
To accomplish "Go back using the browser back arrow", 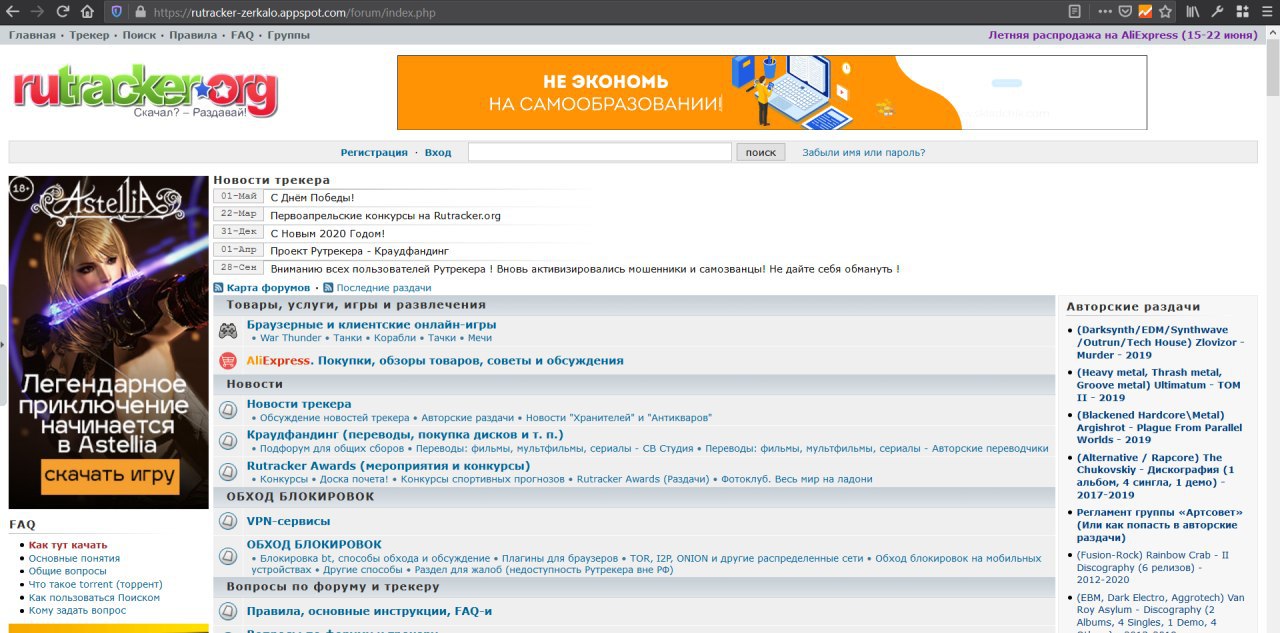I will point(11,12).
